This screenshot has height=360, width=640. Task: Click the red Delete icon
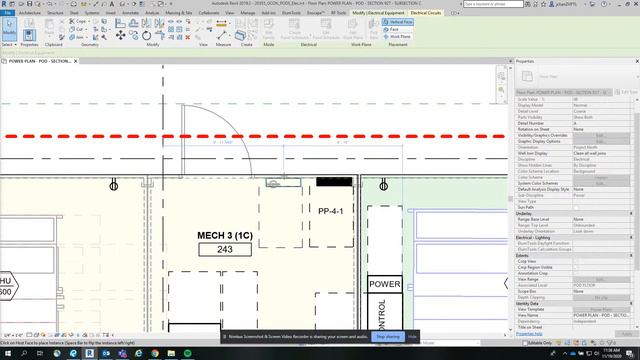pos(188,37)
